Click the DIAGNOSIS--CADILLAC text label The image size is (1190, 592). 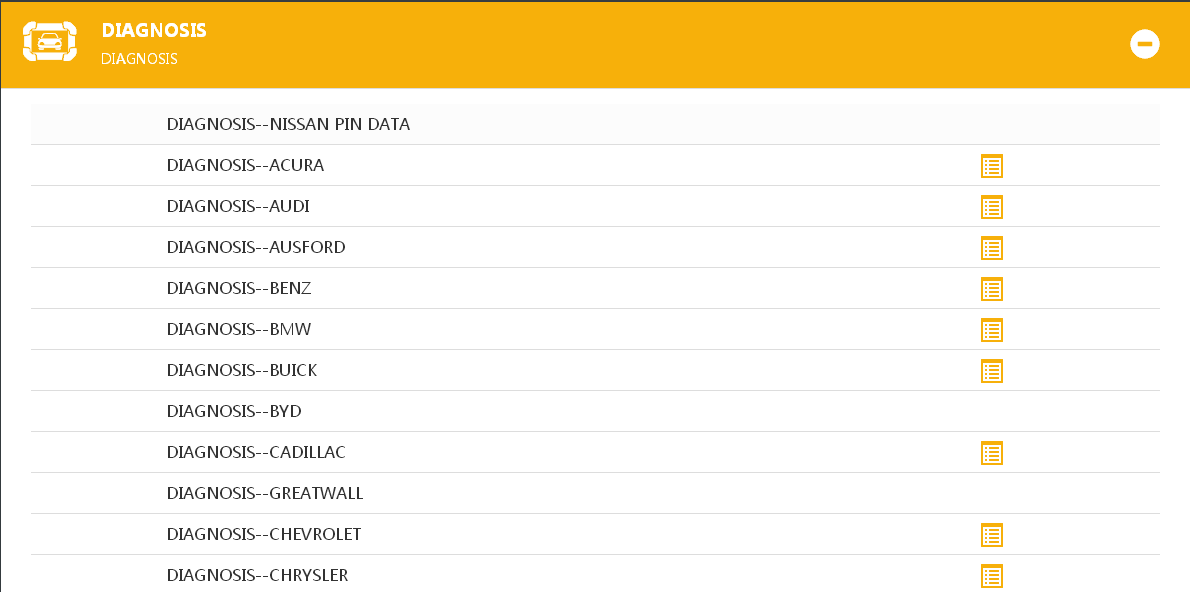click(256, 452)
